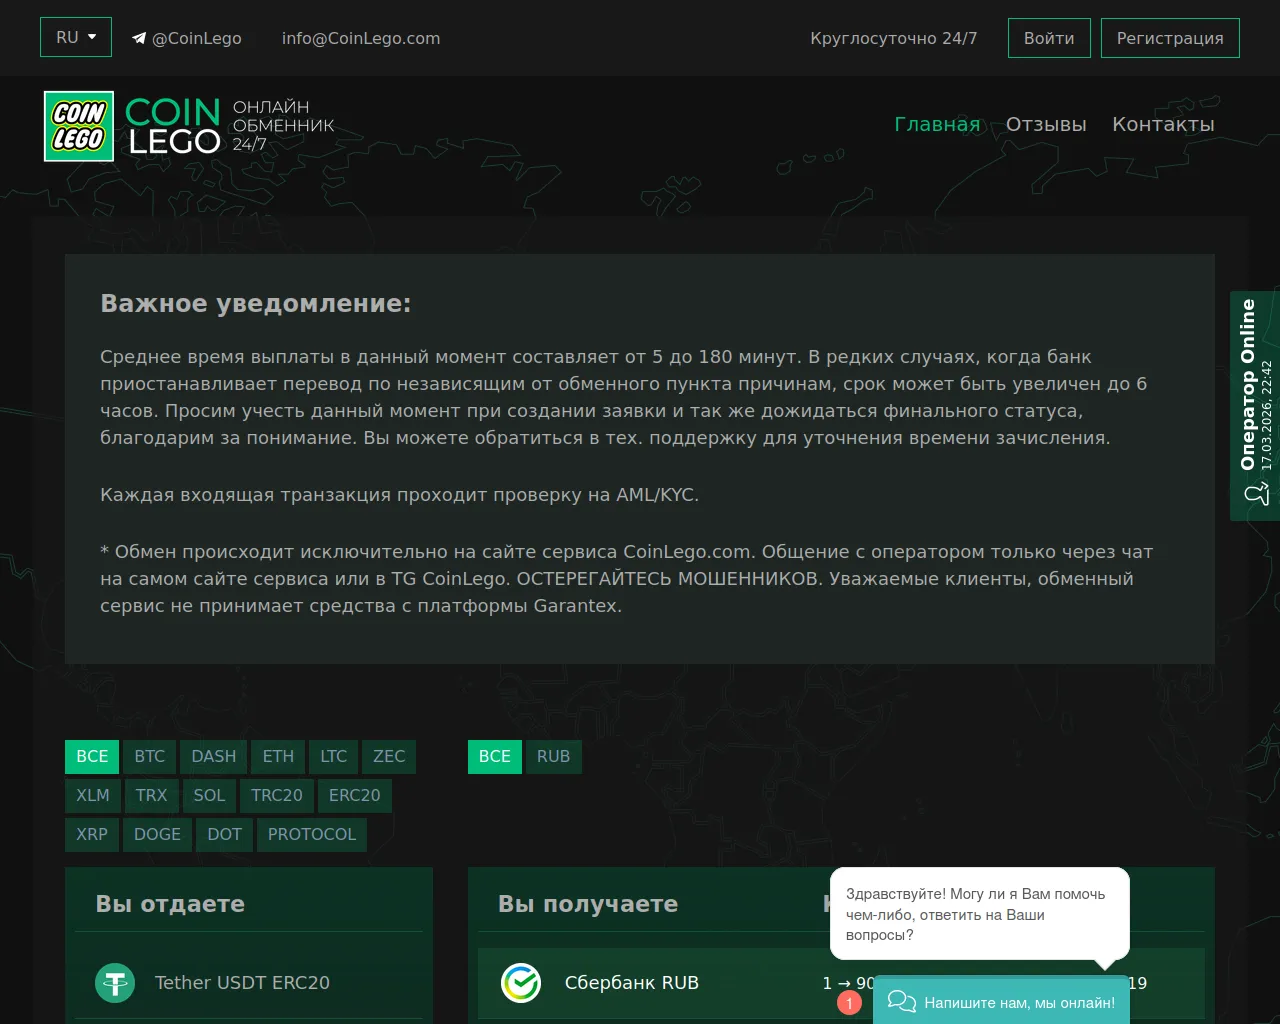Screen dimensions: 1280x1024
Task: Filter give currencies by LTC
Action: pos(333,757)
